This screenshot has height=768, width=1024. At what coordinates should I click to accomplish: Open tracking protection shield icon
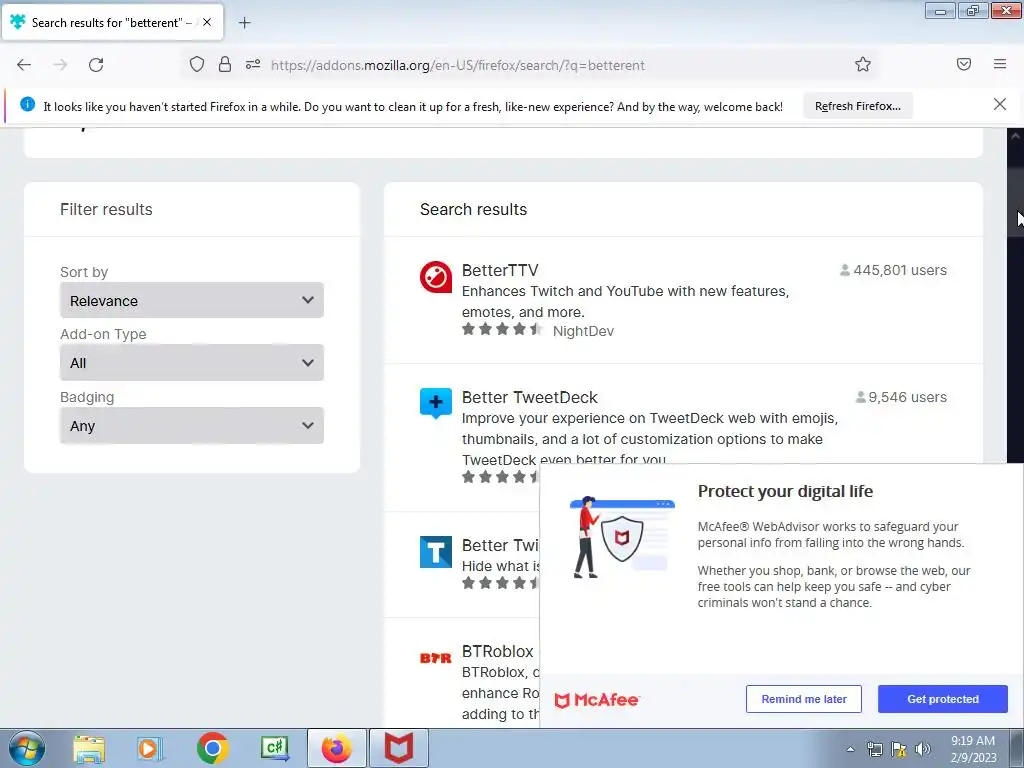pyautogui.click(x=197, y=64)
